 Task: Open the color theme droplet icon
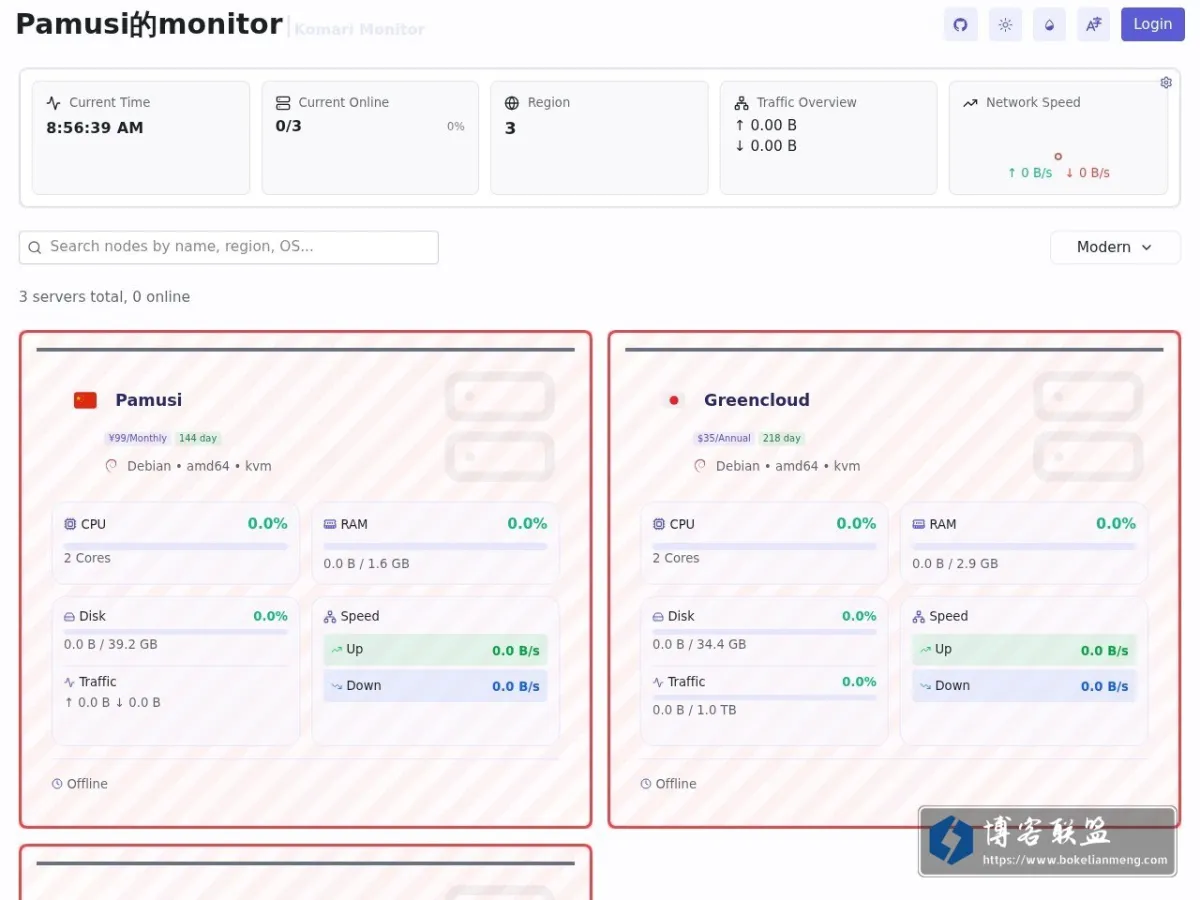(x=1049, y=25)
